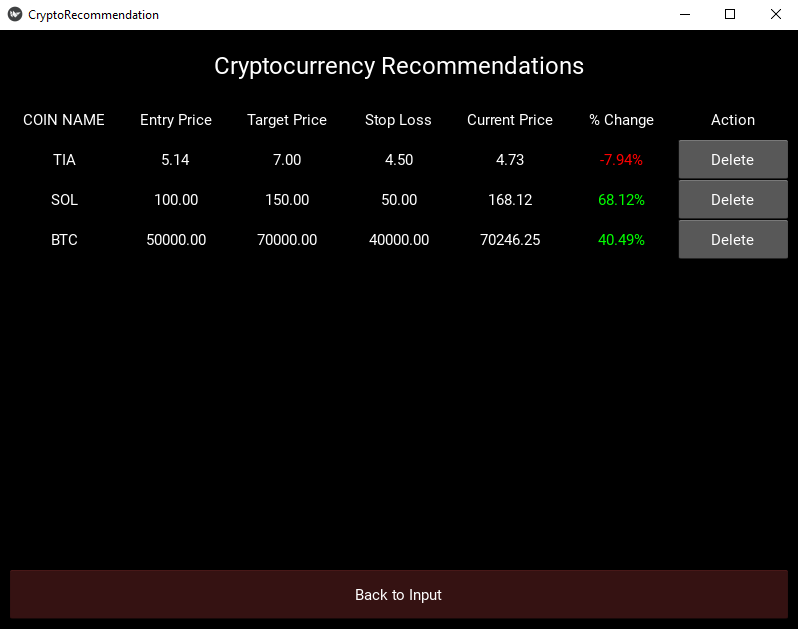Select the Target Price column header
This screenshot has width=798, height=629.
(x=287, y=120)
